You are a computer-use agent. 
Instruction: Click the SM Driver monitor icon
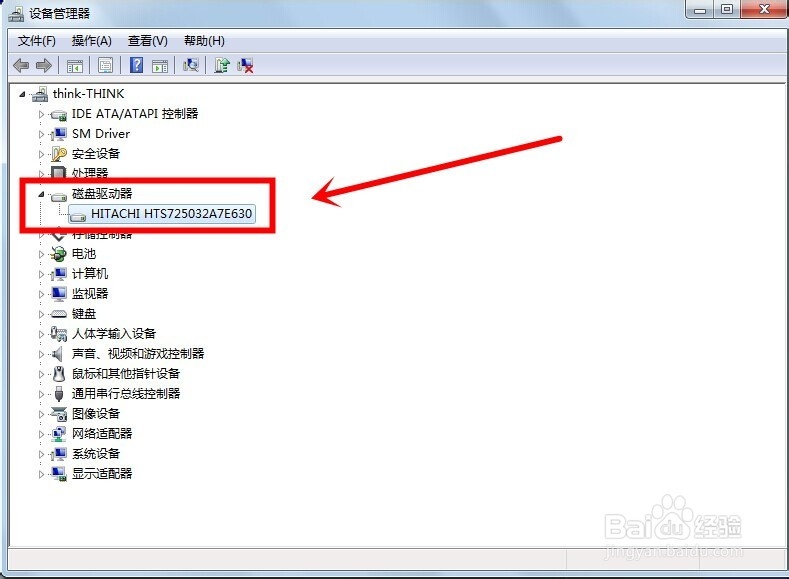tap(59, 134)
